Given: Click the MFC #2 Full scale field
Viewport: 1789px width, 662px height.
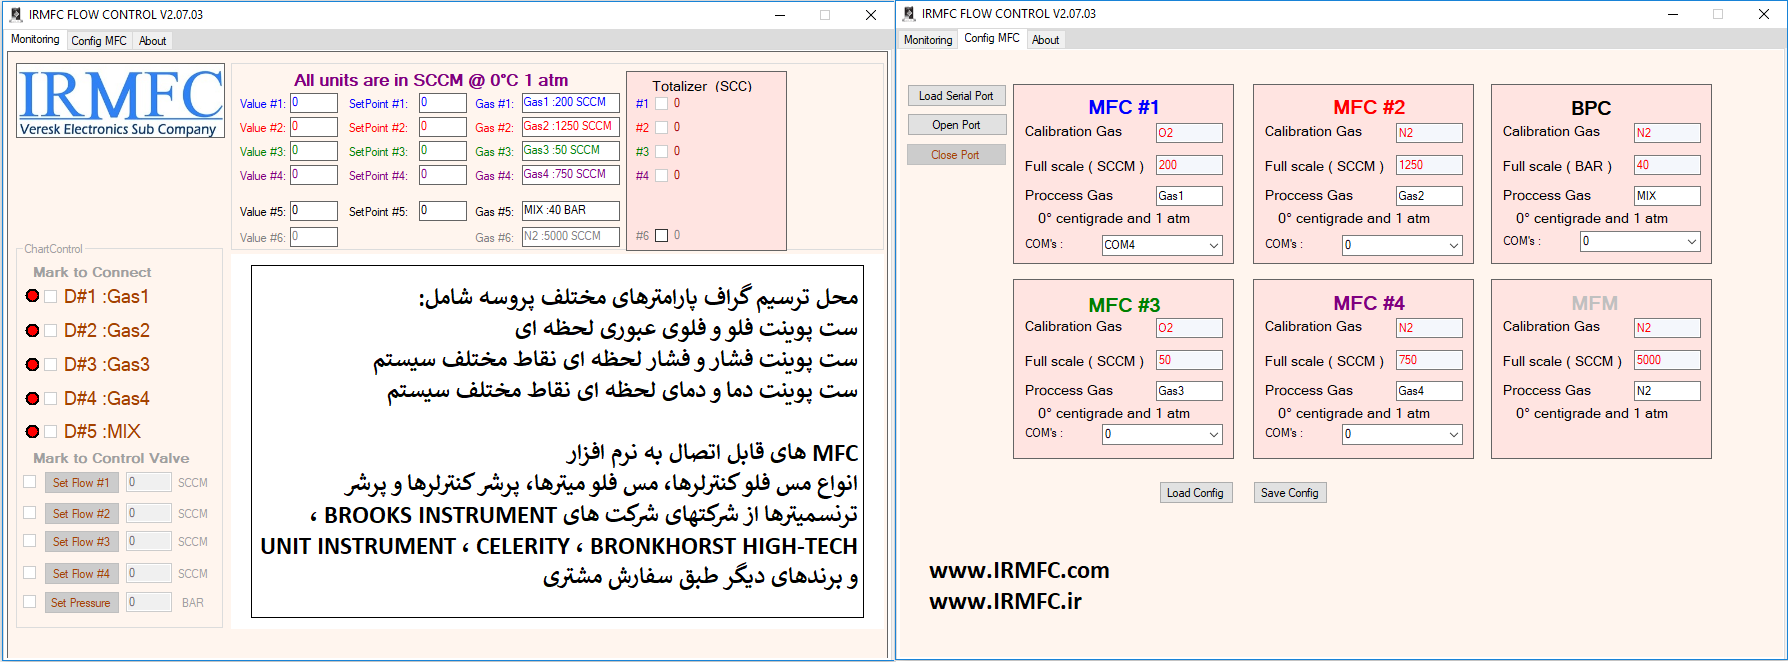Looking at the screenshot, I should pos(1429,165).
